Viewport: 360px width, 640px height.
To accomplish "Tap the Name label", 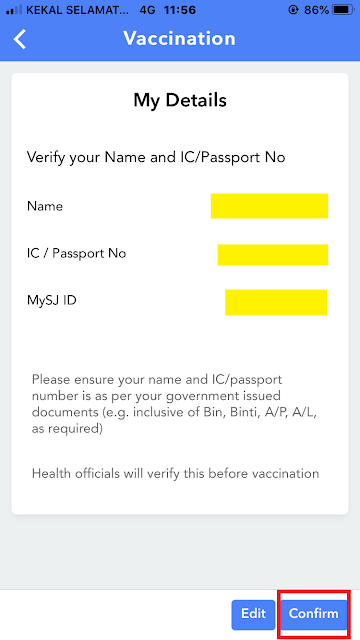I will (45, 207).
